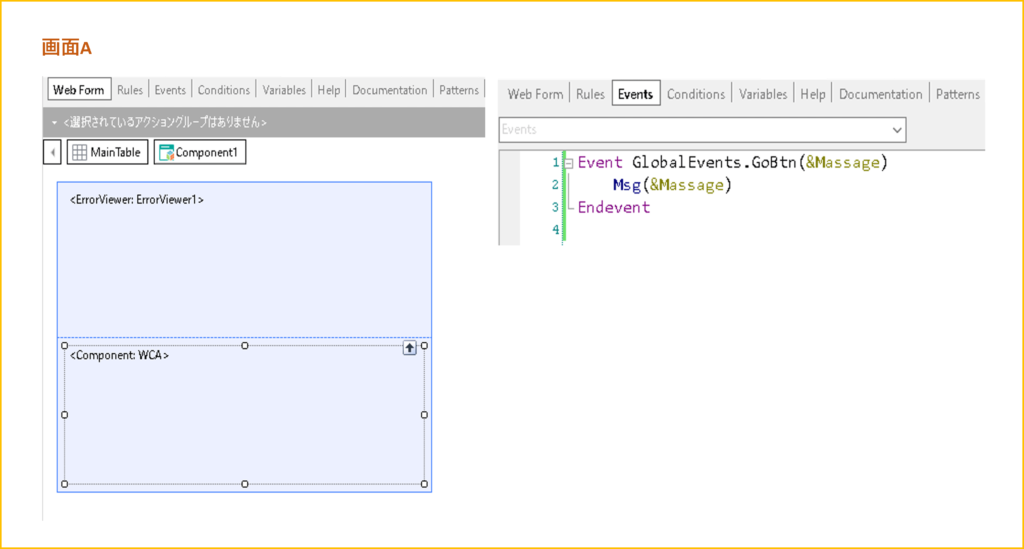Open Variables tab in the code editor

click(x=763, y=94)
